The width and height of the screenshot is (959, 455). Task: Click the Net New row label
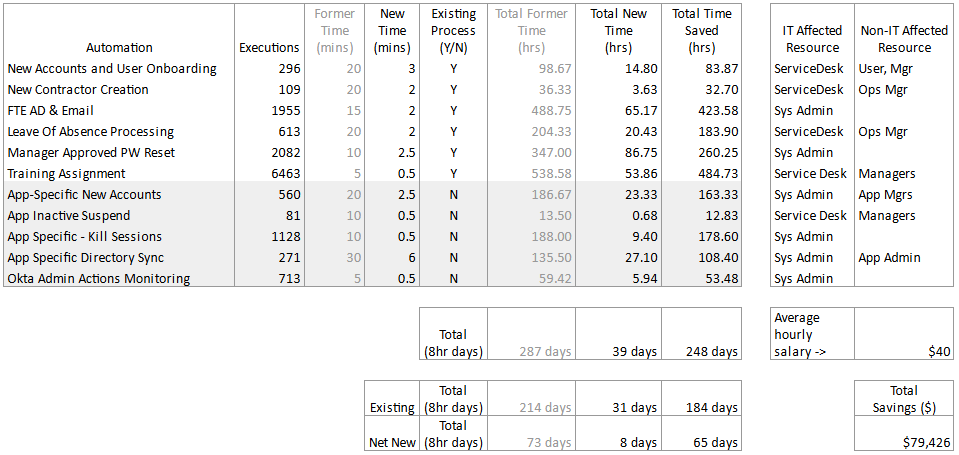click(x=390, y=443)
